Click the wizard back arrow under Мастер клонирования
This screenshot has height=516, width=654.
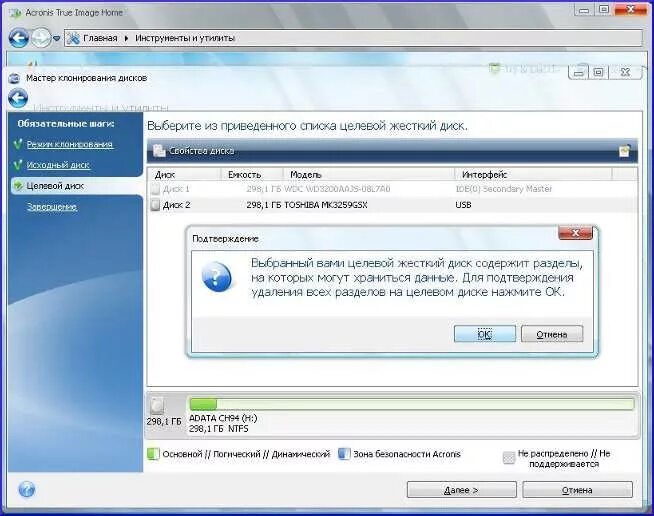(x=18, y=98)
